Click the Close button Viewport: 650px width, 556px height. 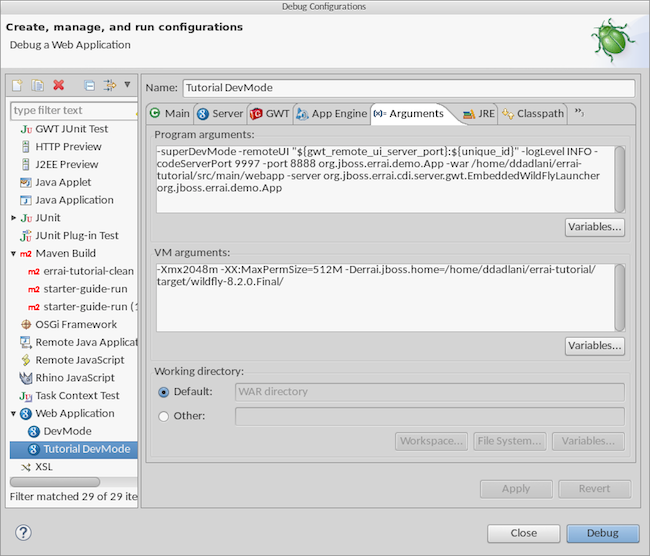[524, 533]
